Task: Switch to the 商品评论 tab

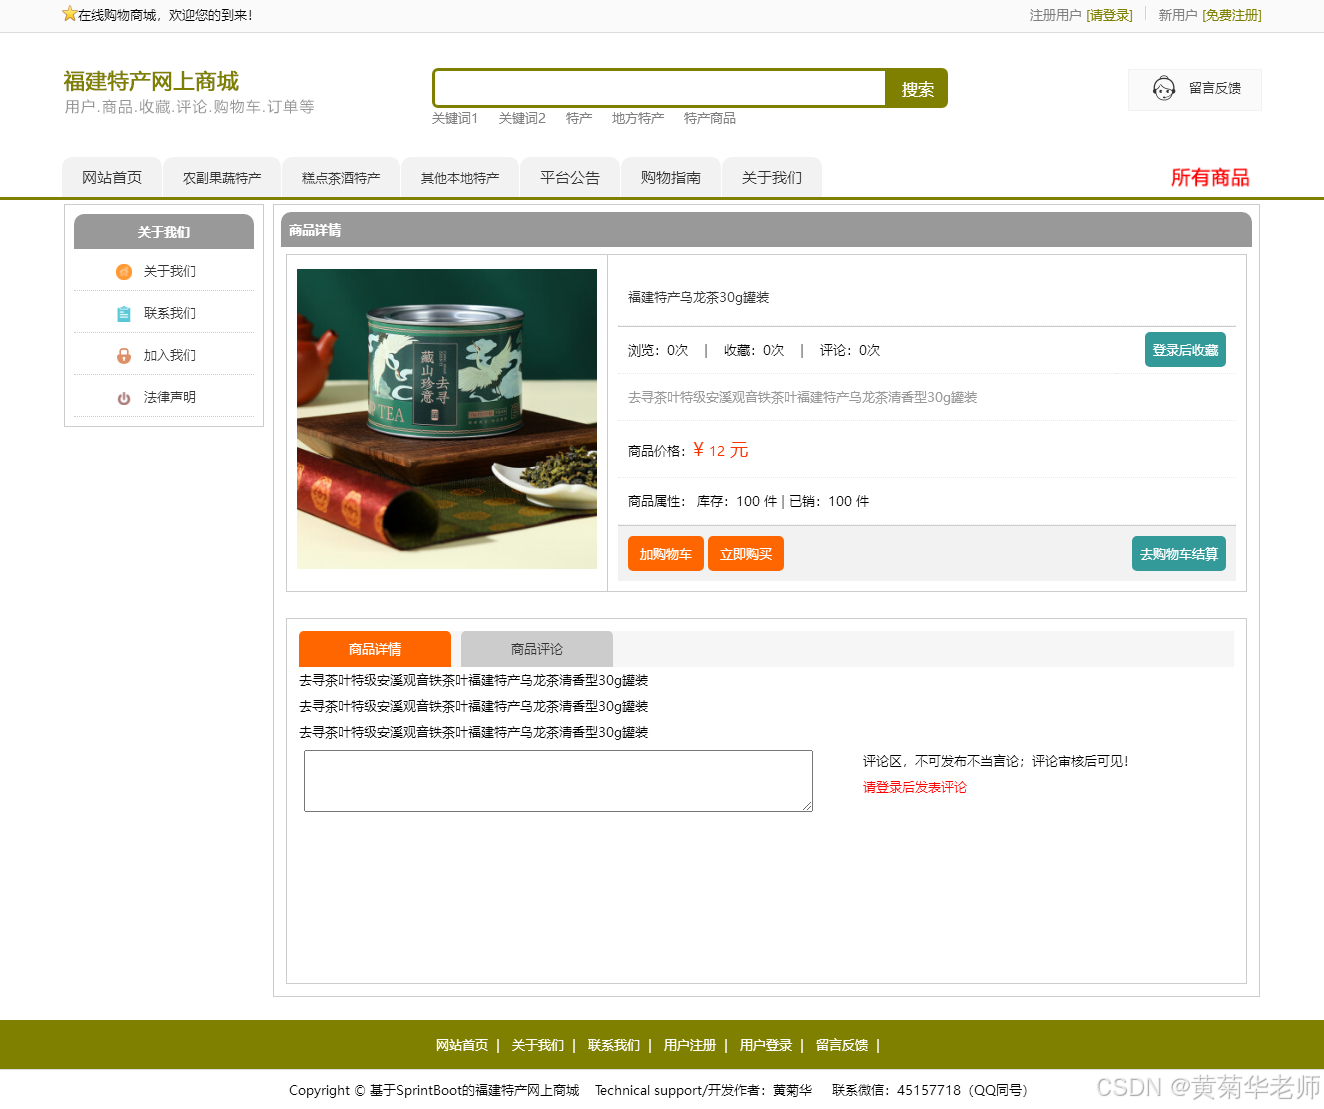Action: (x=537, y=649)
